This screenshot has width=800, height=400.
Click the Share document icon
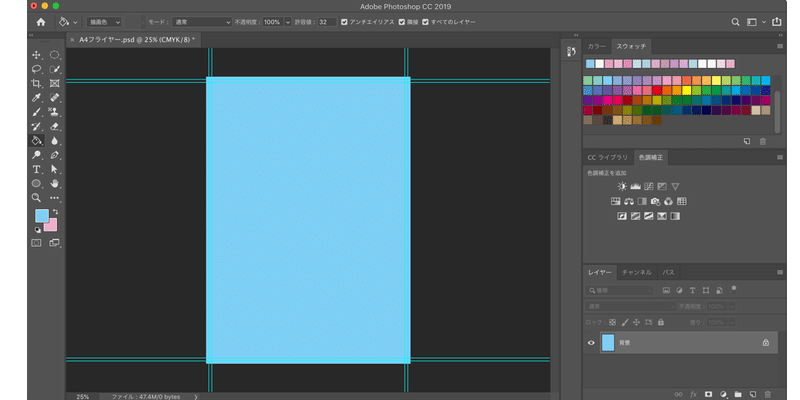tap(777, 22)
